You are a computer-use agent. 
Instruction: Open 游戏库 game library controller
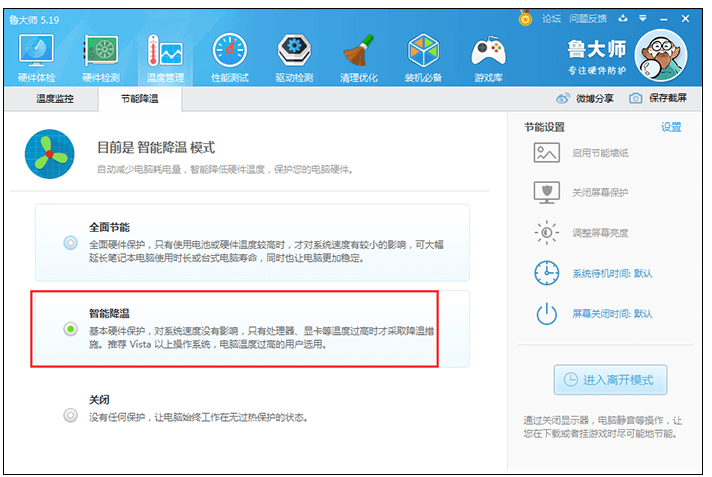coord(488,59)
